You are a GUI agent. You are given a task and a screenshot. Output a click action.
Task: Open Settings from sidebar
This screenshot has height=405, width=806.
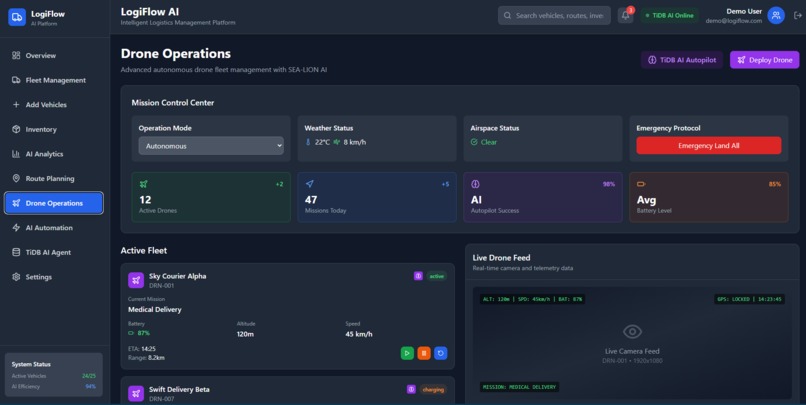tap(54, 277)
